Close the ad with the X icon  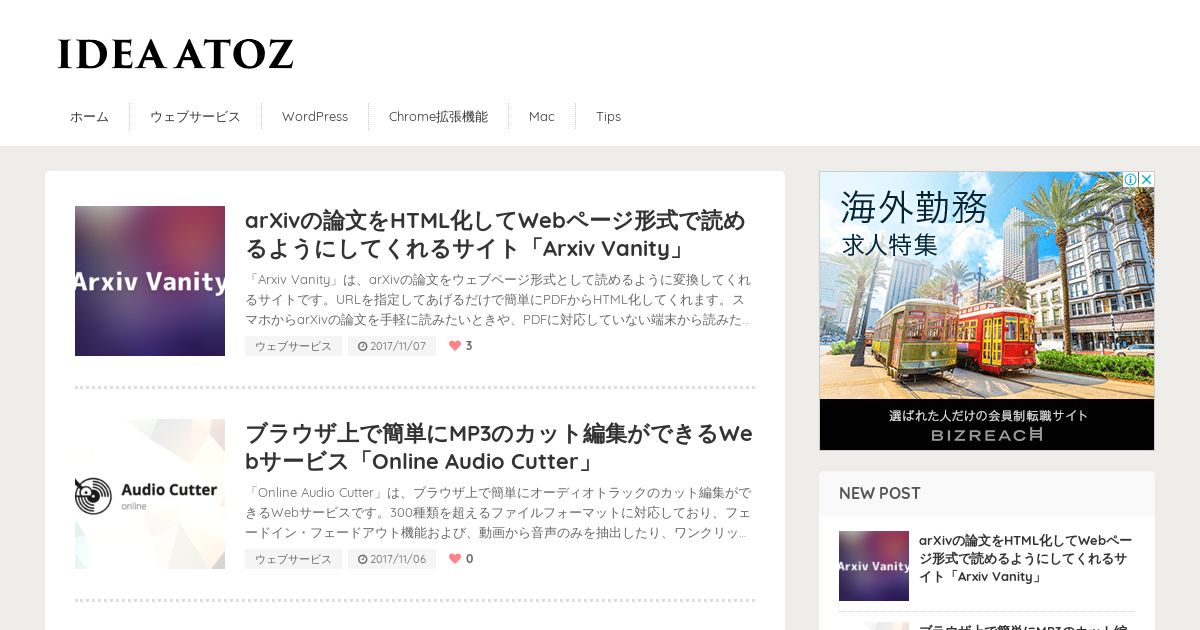pos(1146,180)
